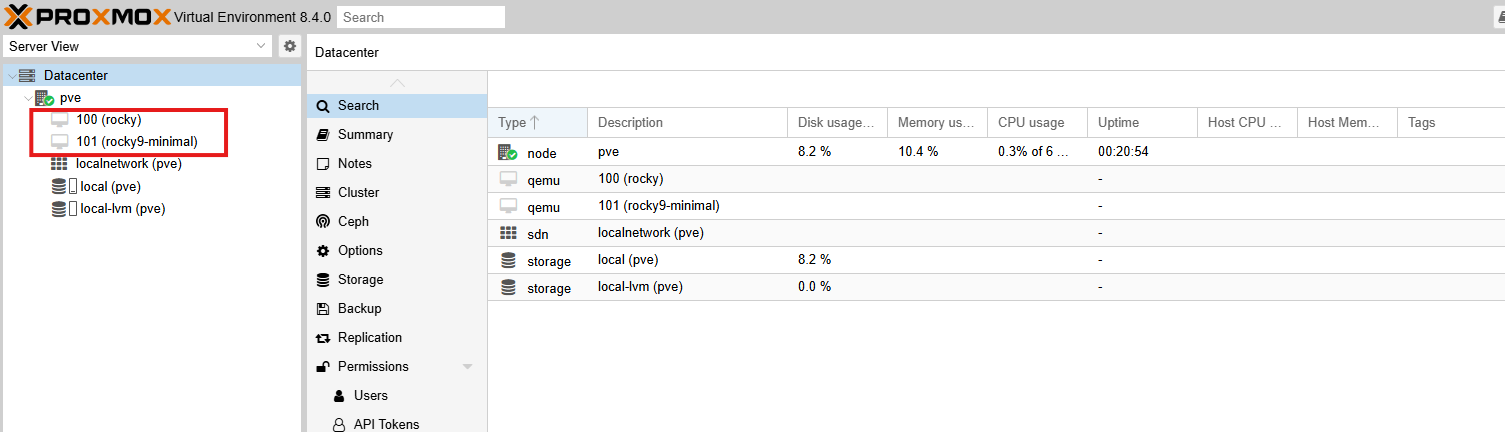Click the gear icon beside Server View
Viewport: 1505px width, 432px height.
click(290, 46)
